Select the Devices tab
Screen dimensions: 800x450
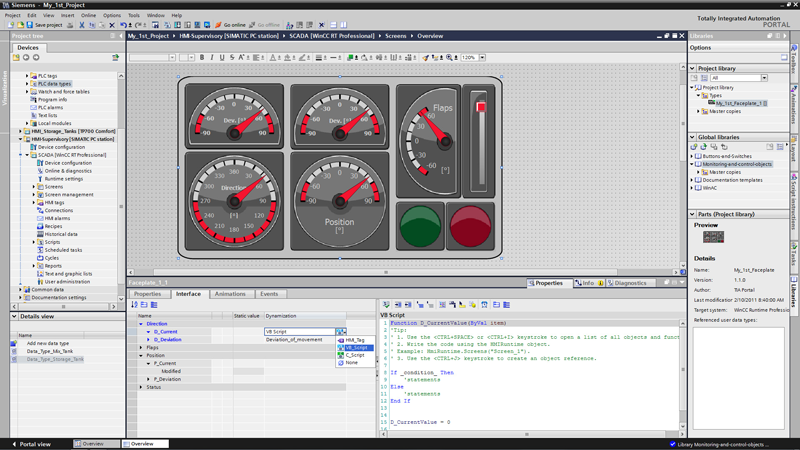point(28,47)
